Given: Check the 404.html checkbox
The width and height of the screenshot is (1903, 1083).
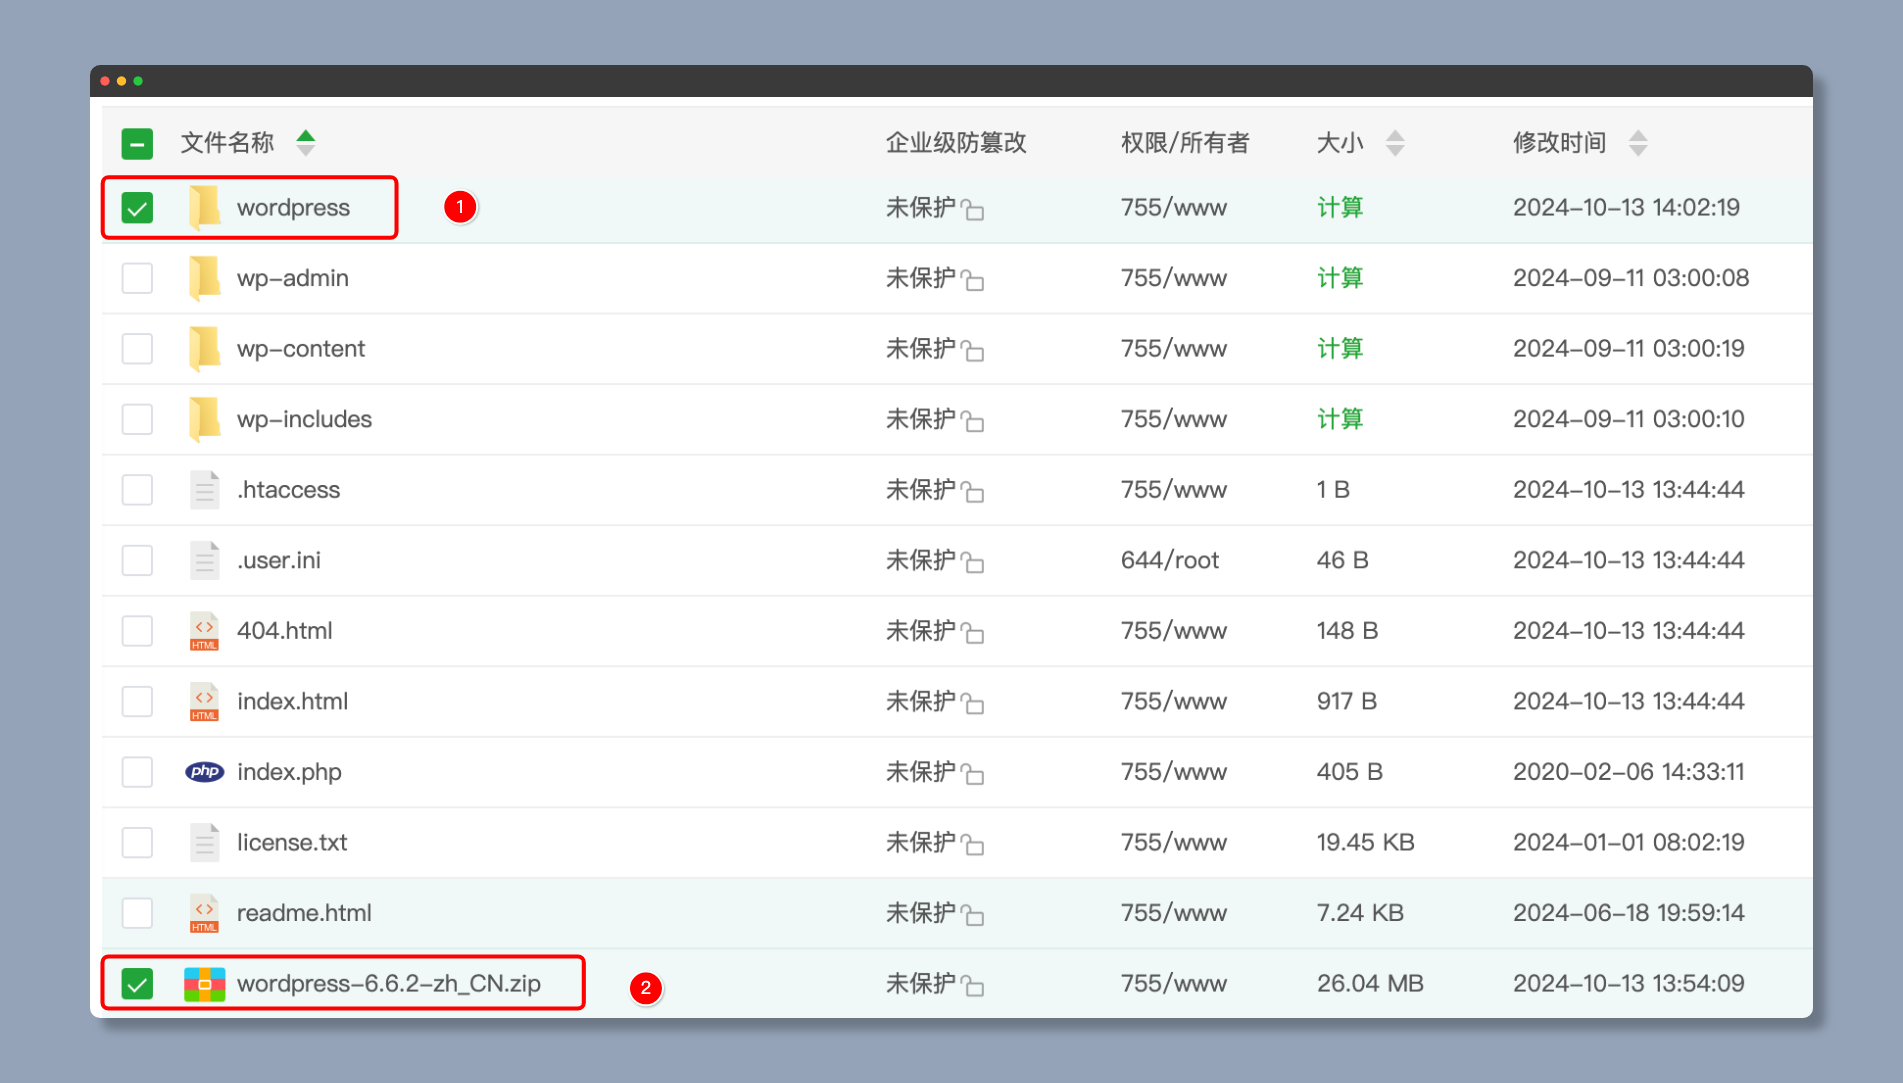Looking at the screenshot, I should pos(137,631).
